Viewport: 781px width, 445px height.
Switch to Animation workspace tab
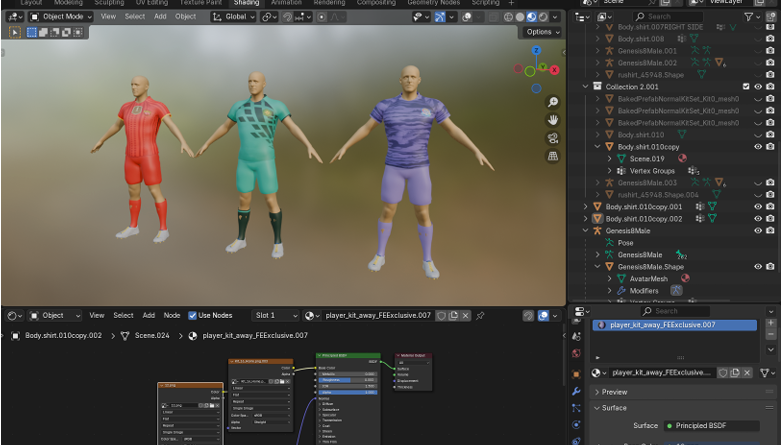pyautogui.click(x=286, y=3)
